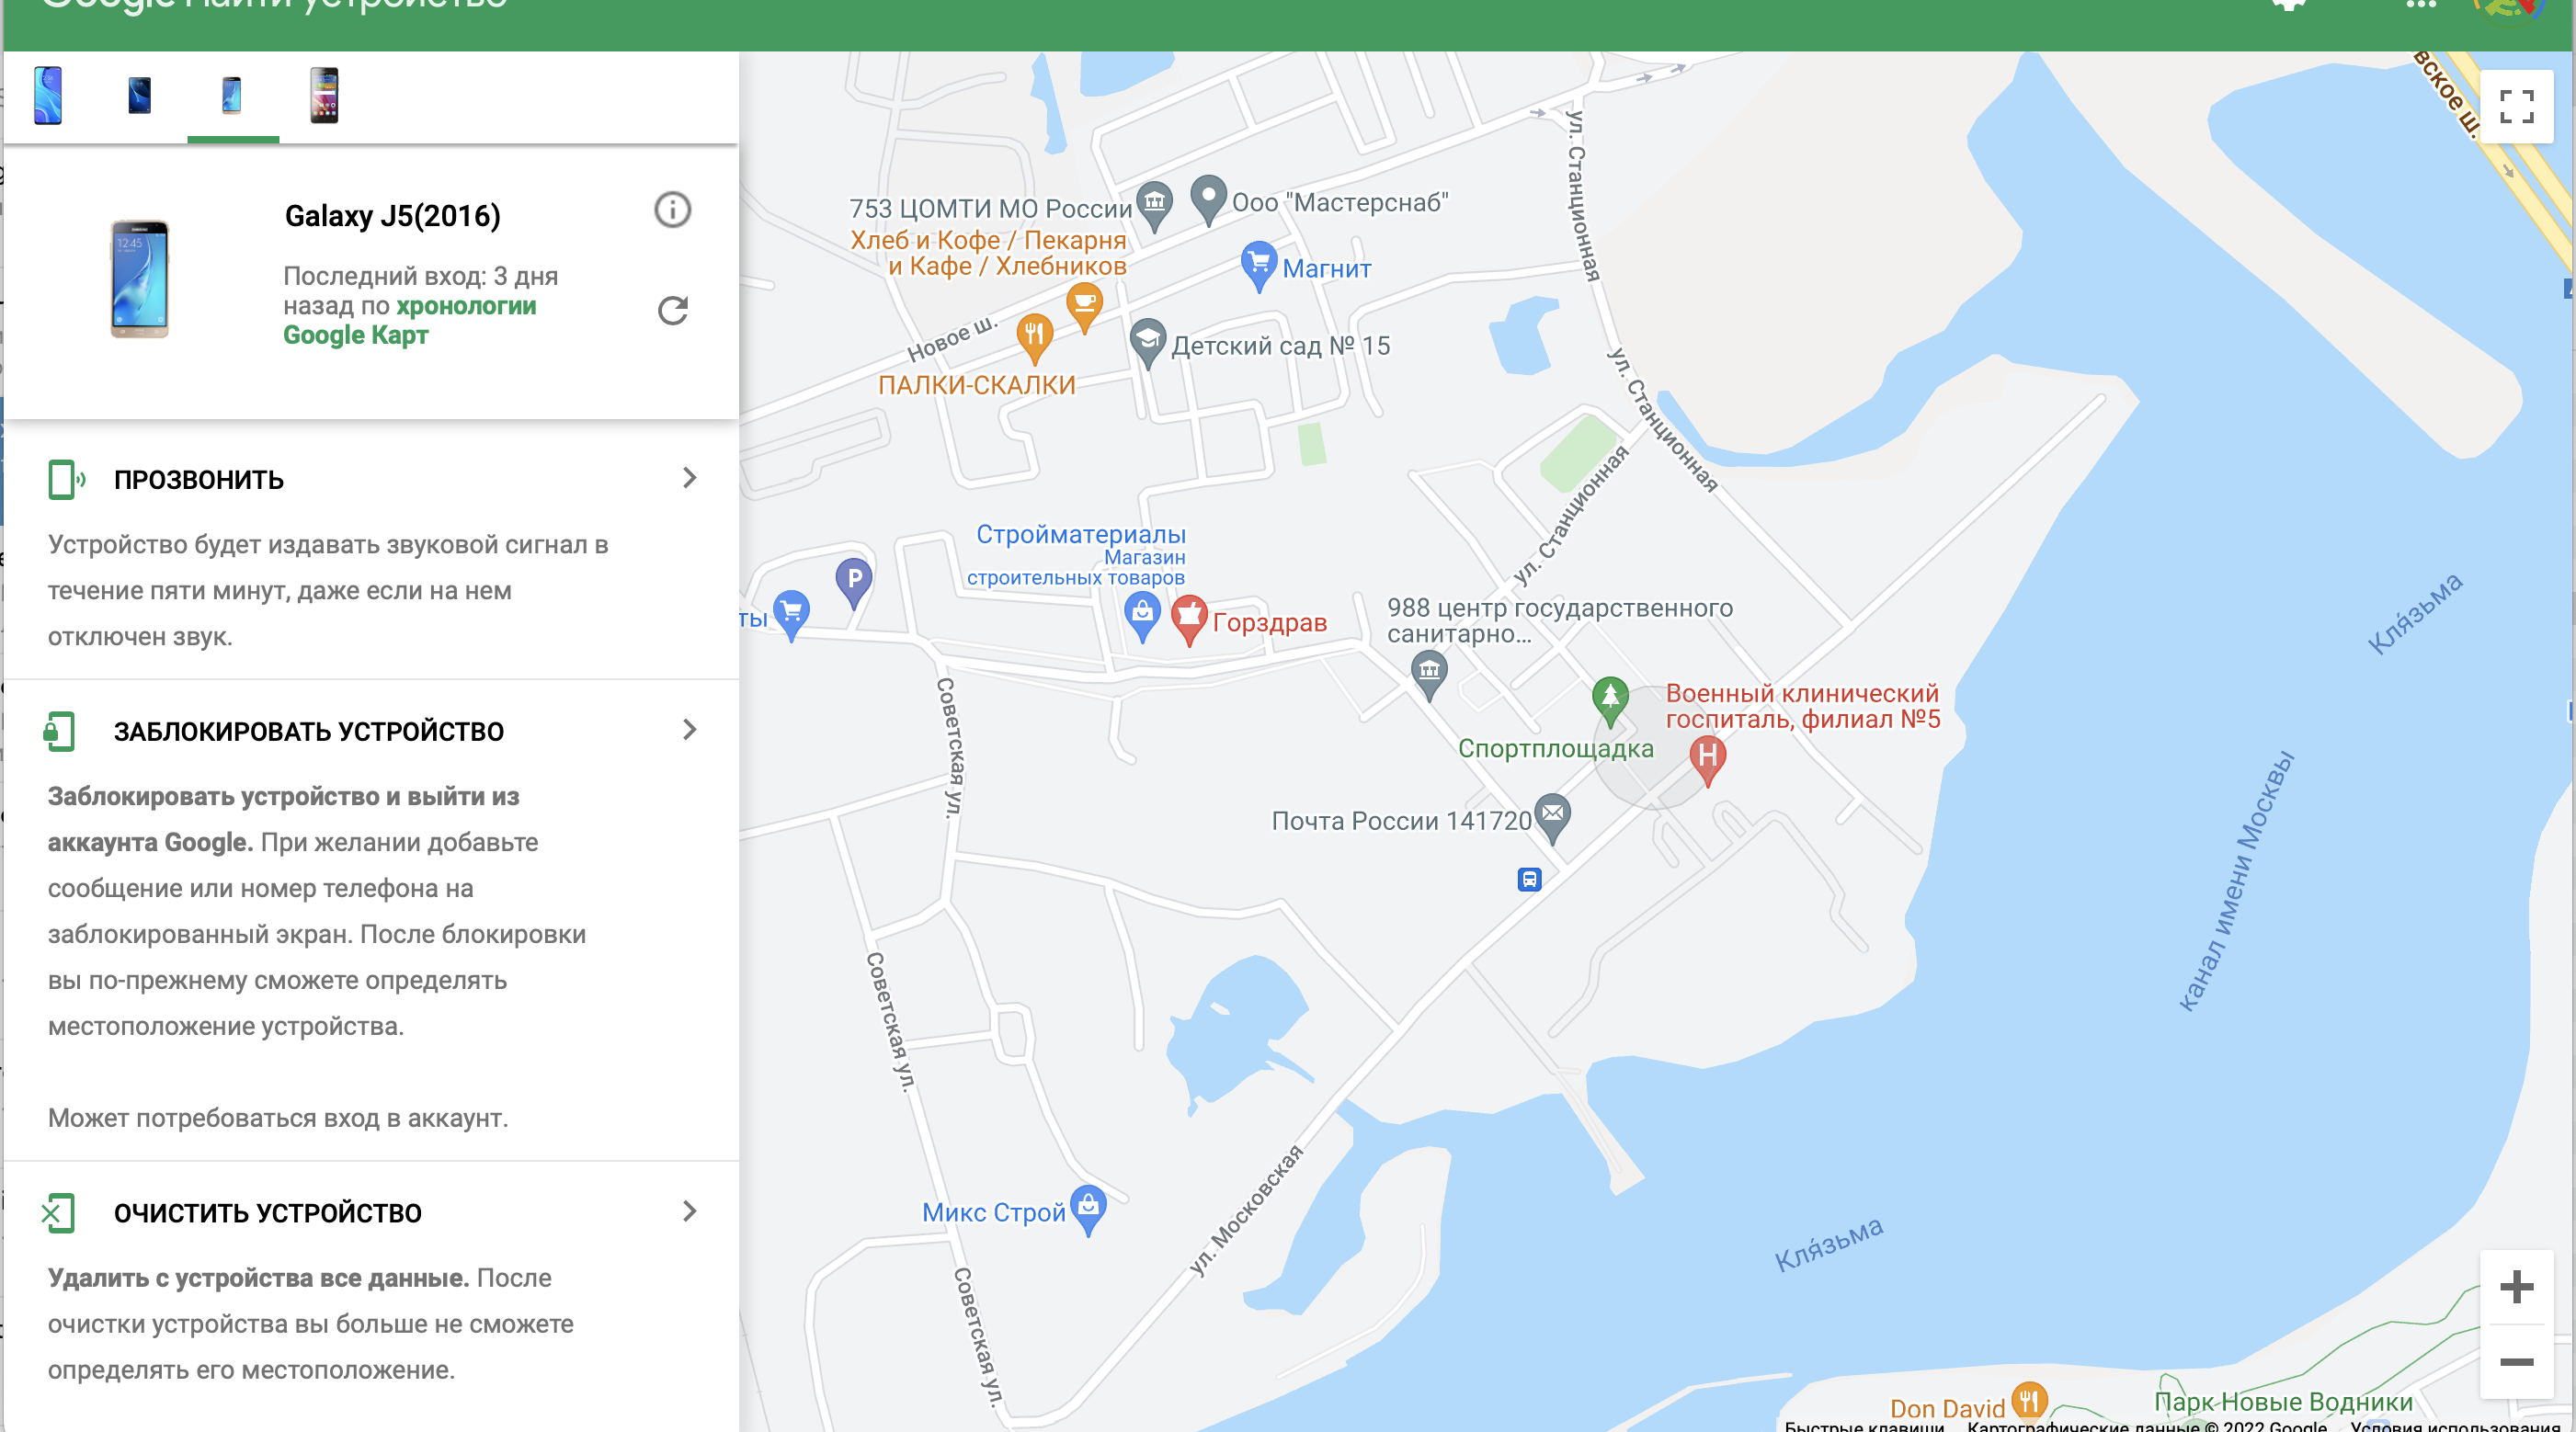
Task: Switch to the first device tab
Action: pos(48,96)
